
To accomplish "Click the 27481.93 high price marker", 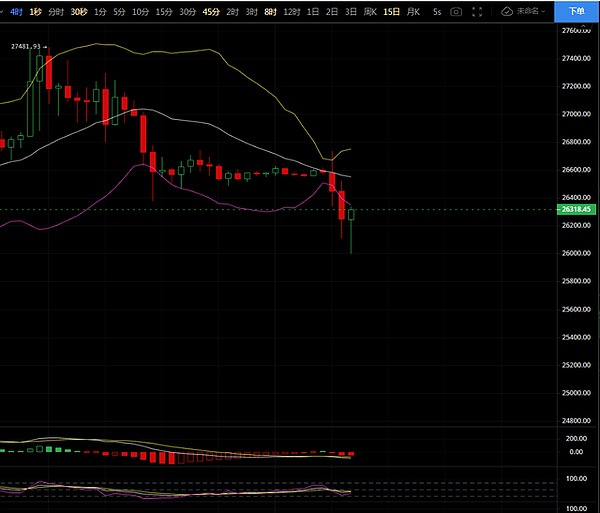I will pyautogui.click(x=26, y=47).
